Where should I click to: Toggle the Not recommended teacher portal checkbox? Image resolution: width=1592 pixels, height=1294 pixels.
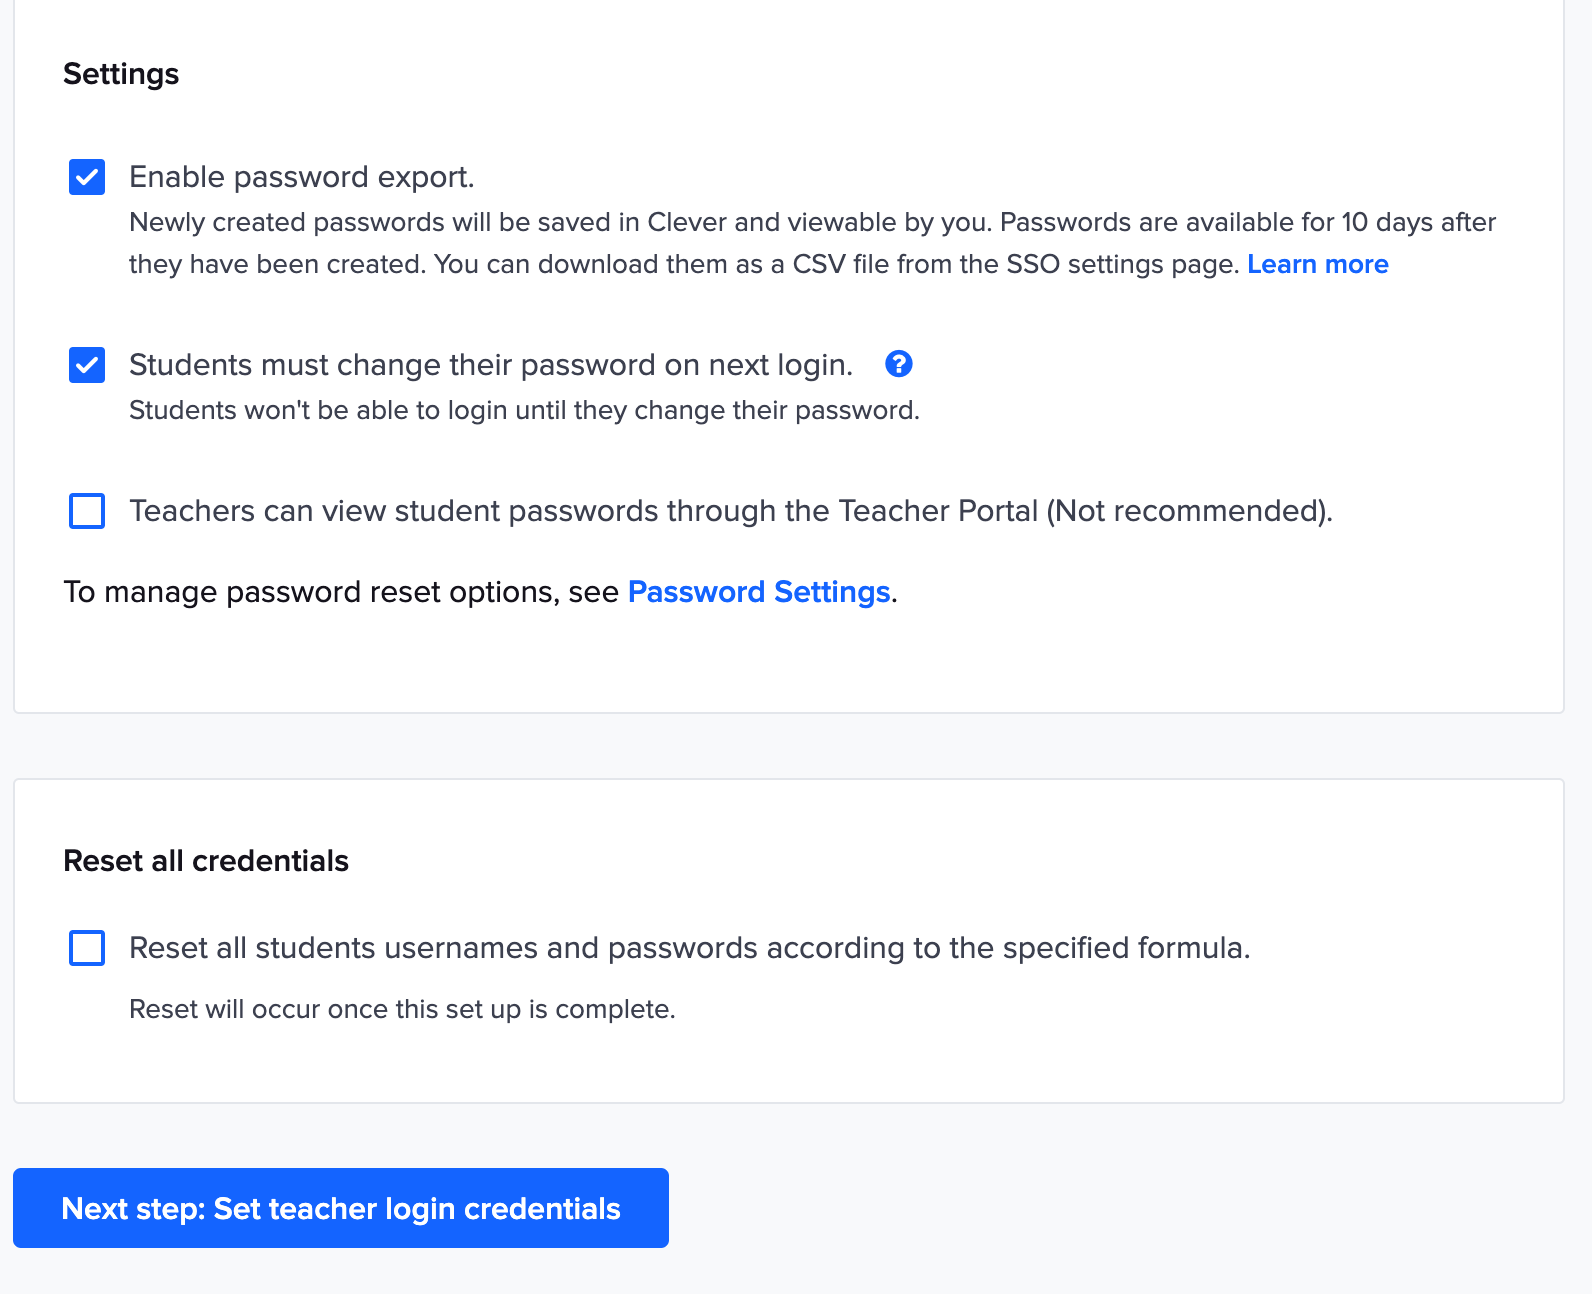tap(86, 511)
